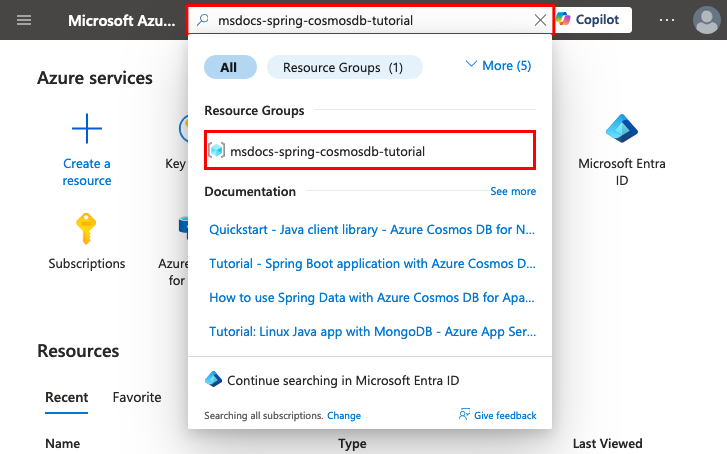The image size is (727, 454).
Task: Open Quickstart Java client library doc link
Action: pos(373,229)
